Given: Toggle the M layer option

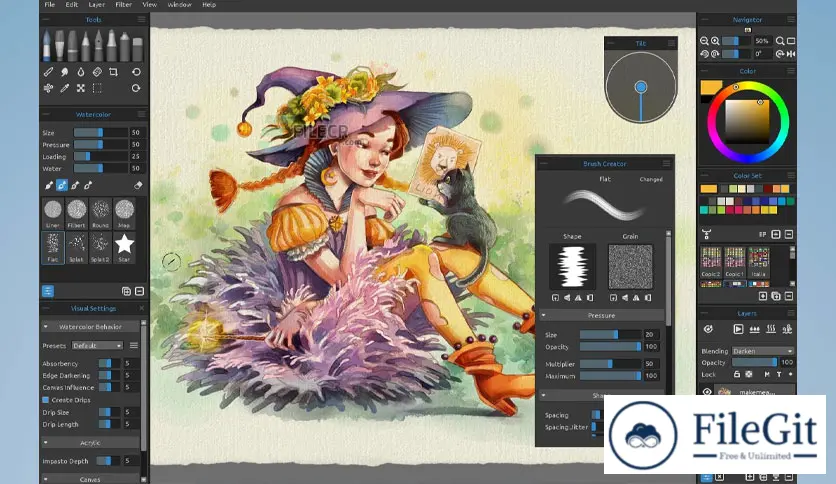Looking at the screenshot, I should coord(767,375).
